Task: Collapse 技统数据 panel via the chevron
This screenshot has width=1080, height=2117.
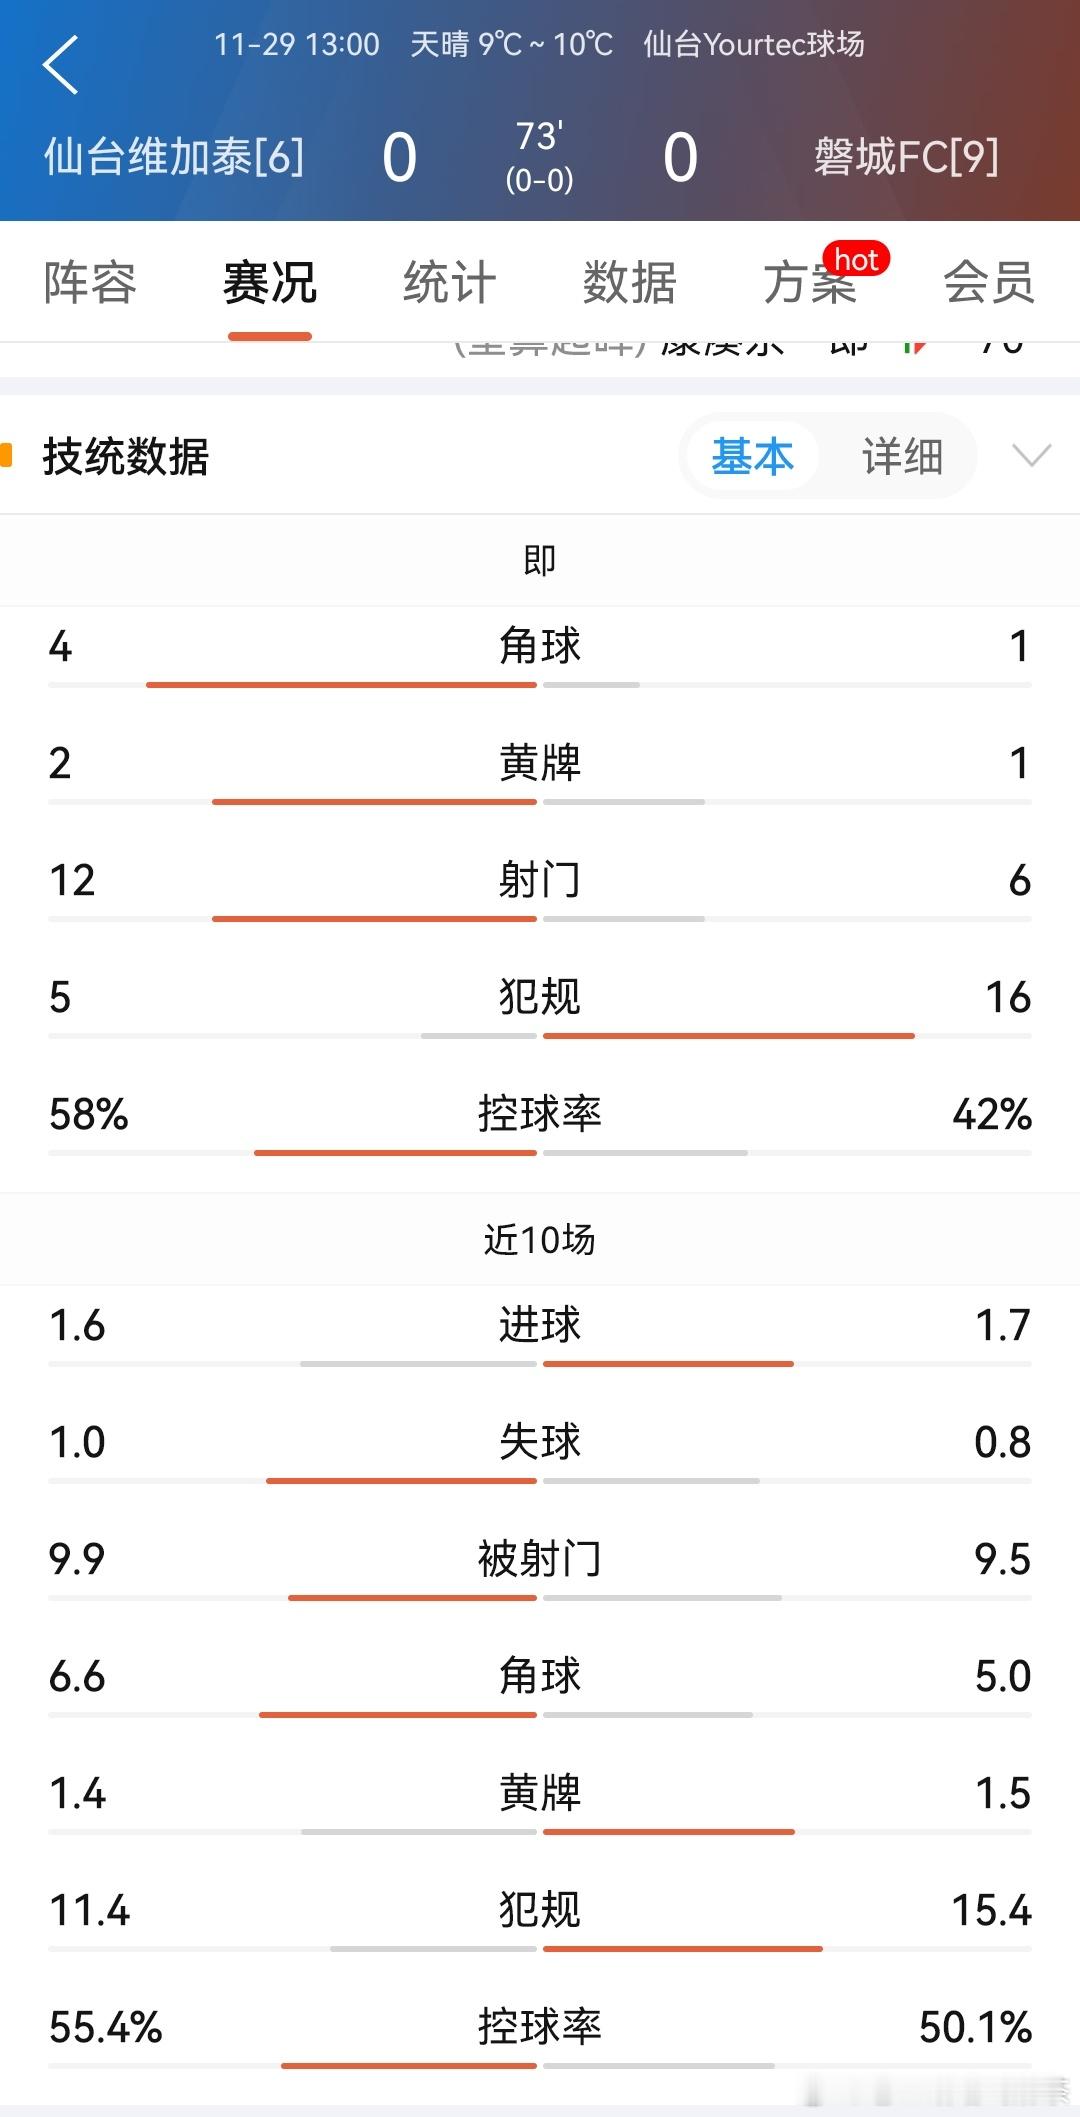Action: (1029, 458)
